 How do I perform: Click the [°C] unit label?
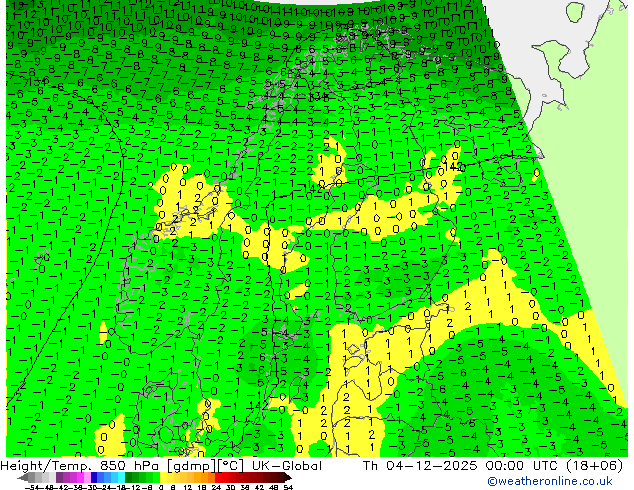click(229, 466)
